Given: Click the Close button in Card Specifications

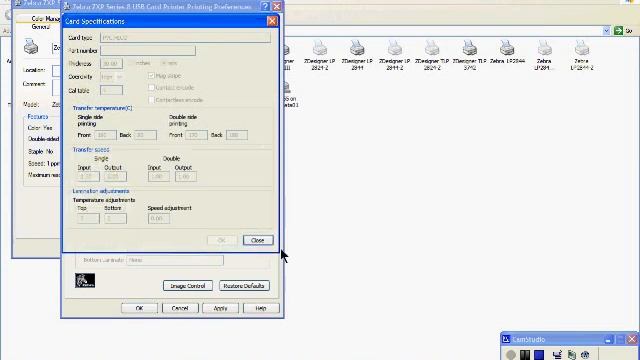Looking at the screenshot, I should pyautogui.click(x=258, y=240).
